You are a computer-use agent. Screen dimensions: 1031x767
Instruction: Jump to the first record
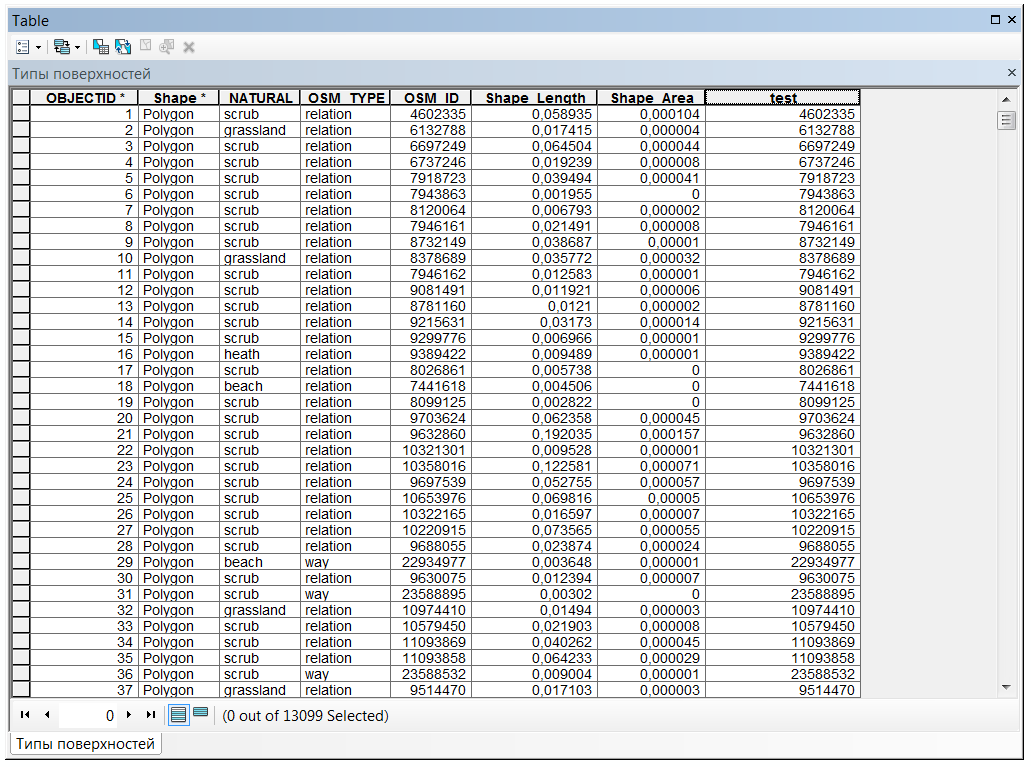[25, 715]
